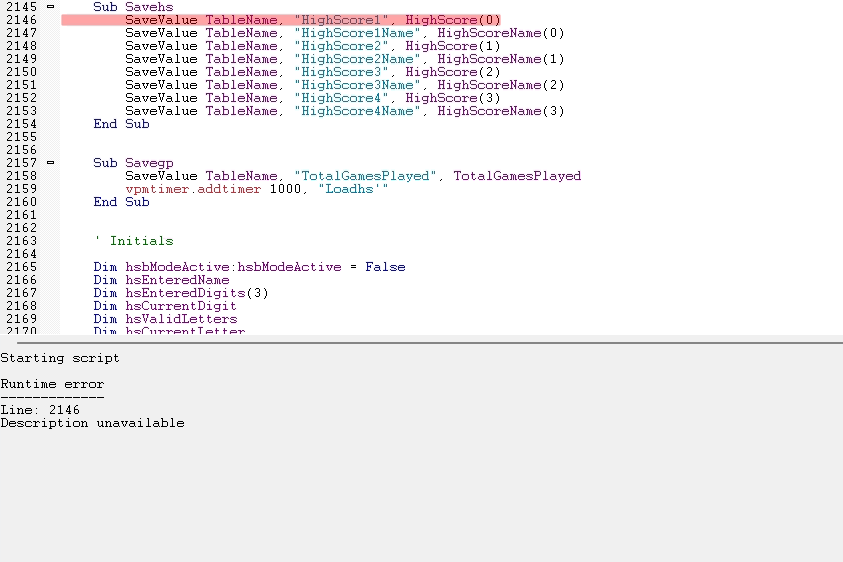Click "Line: 2146" in error output
Viewport: 843px width, 562px height.
tap(40, 410)
